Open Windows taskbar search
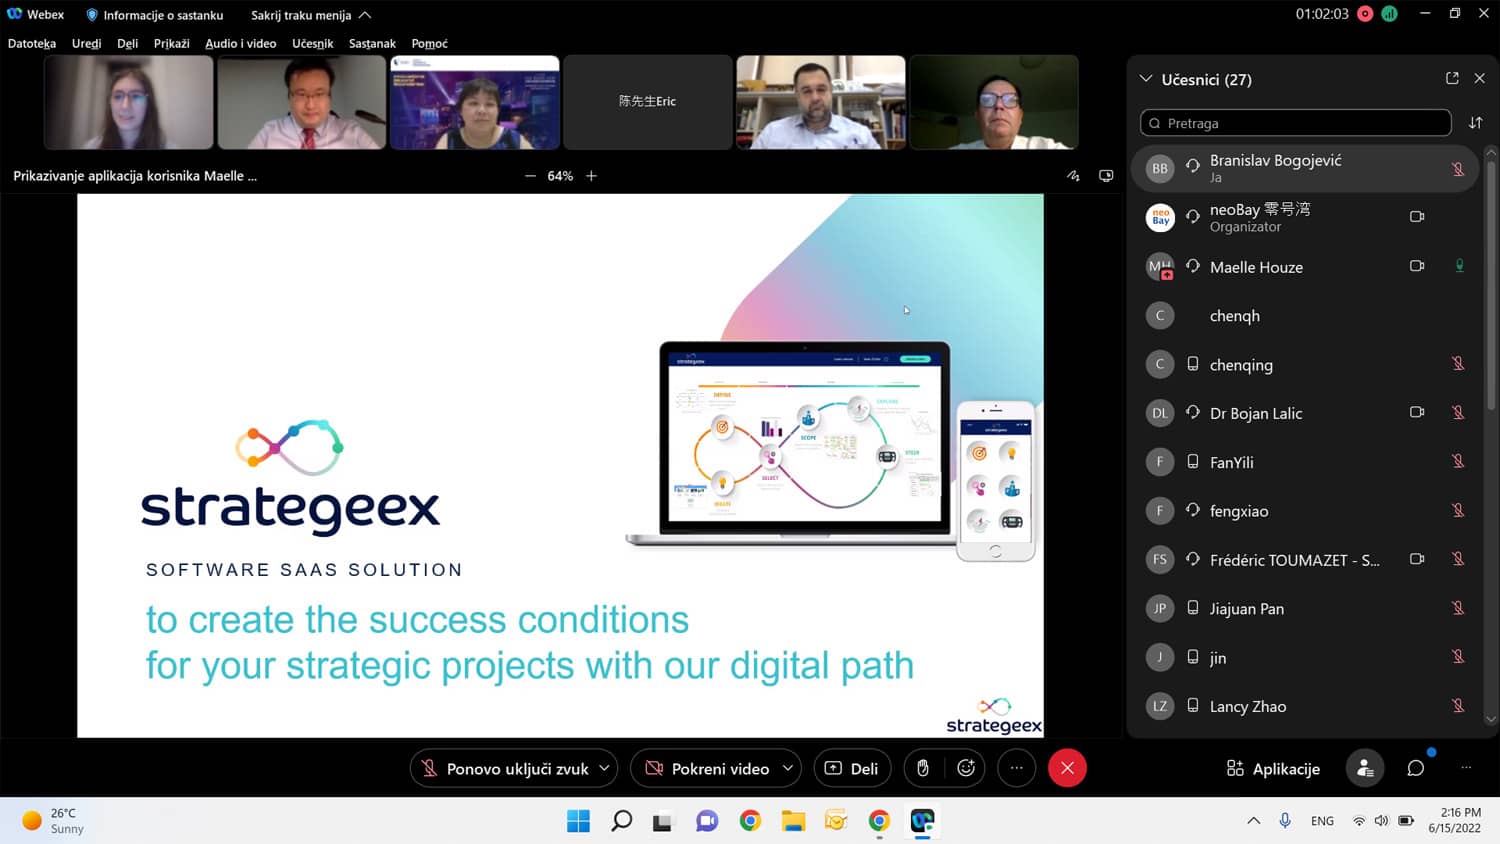This screenshot has height=844, width=1500. 621,821
